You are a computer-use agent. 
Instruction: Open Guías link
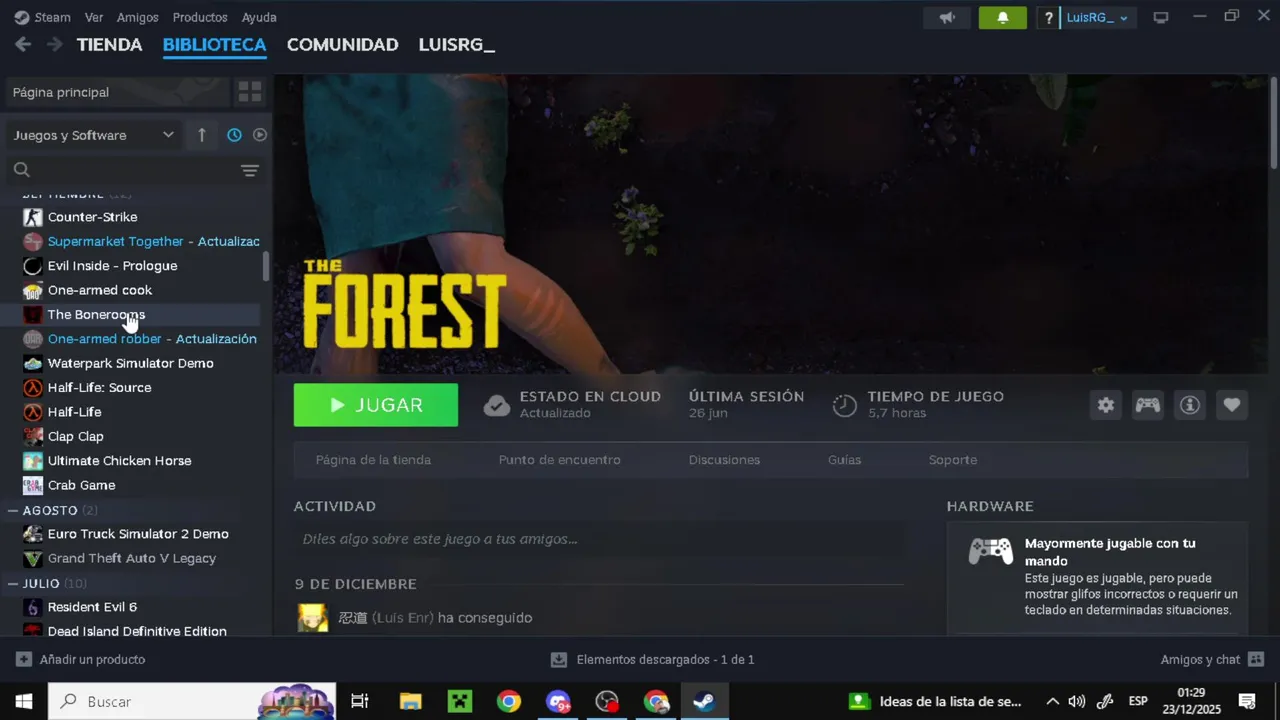point(844,460)
